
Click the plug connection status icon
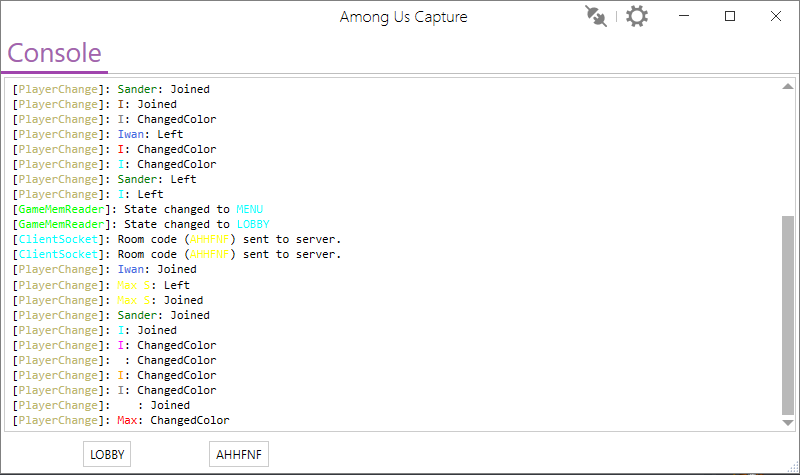597,17
